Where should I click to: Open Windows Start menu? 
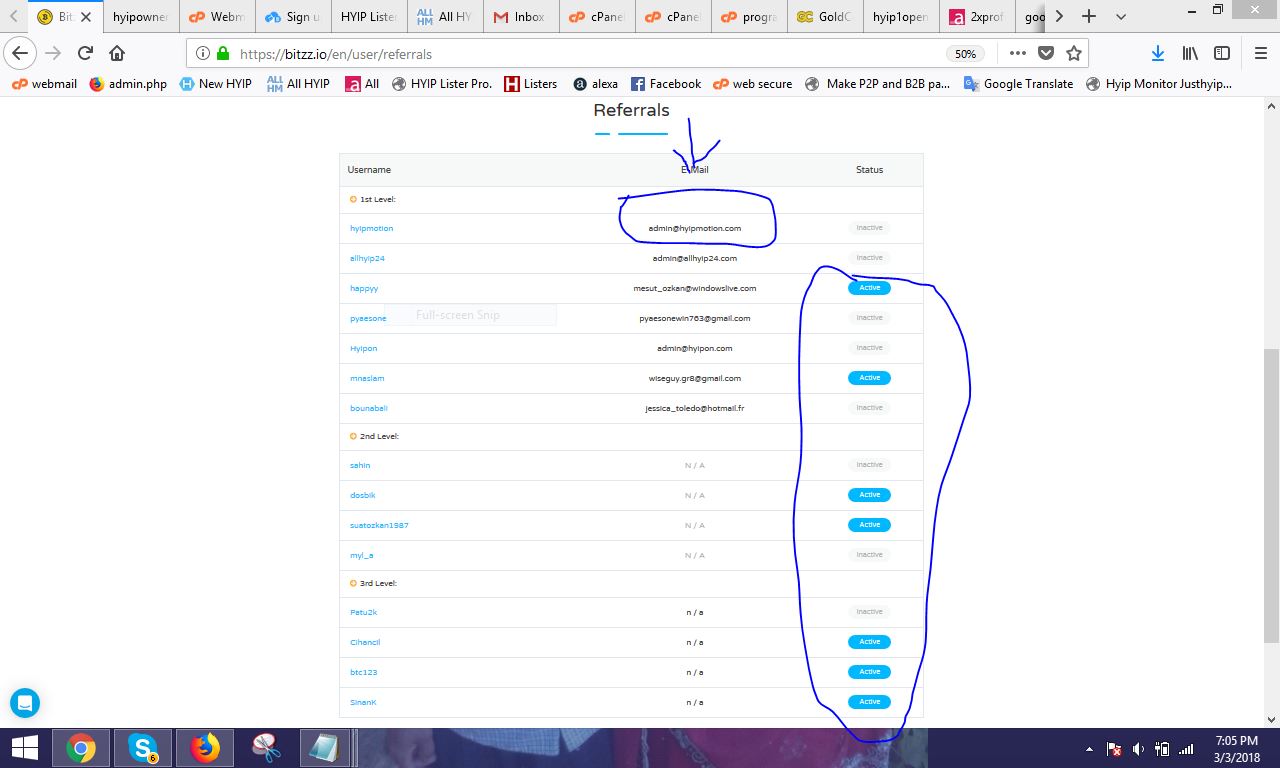(x=25, y=747)
